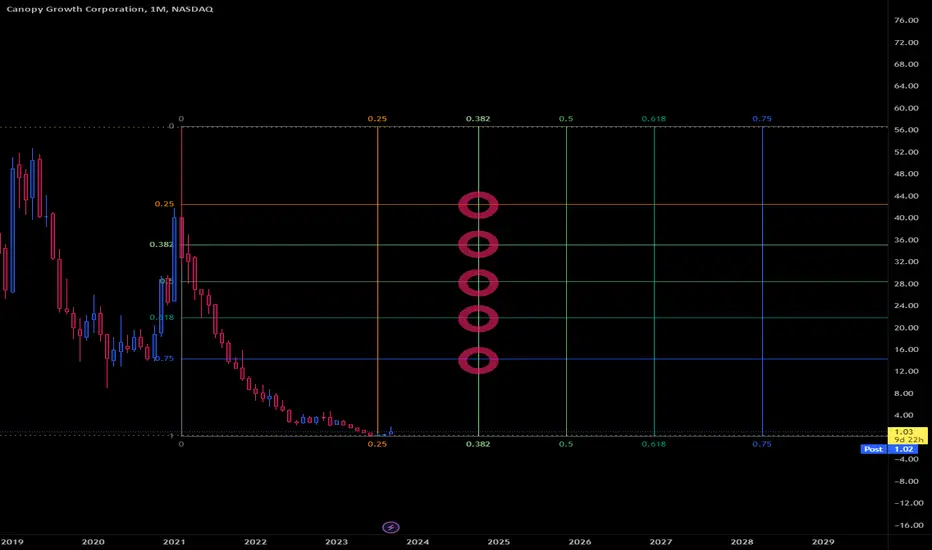Click the purple lightning events icon
This screenshot has width=932, height=550.
click(391, 527)
